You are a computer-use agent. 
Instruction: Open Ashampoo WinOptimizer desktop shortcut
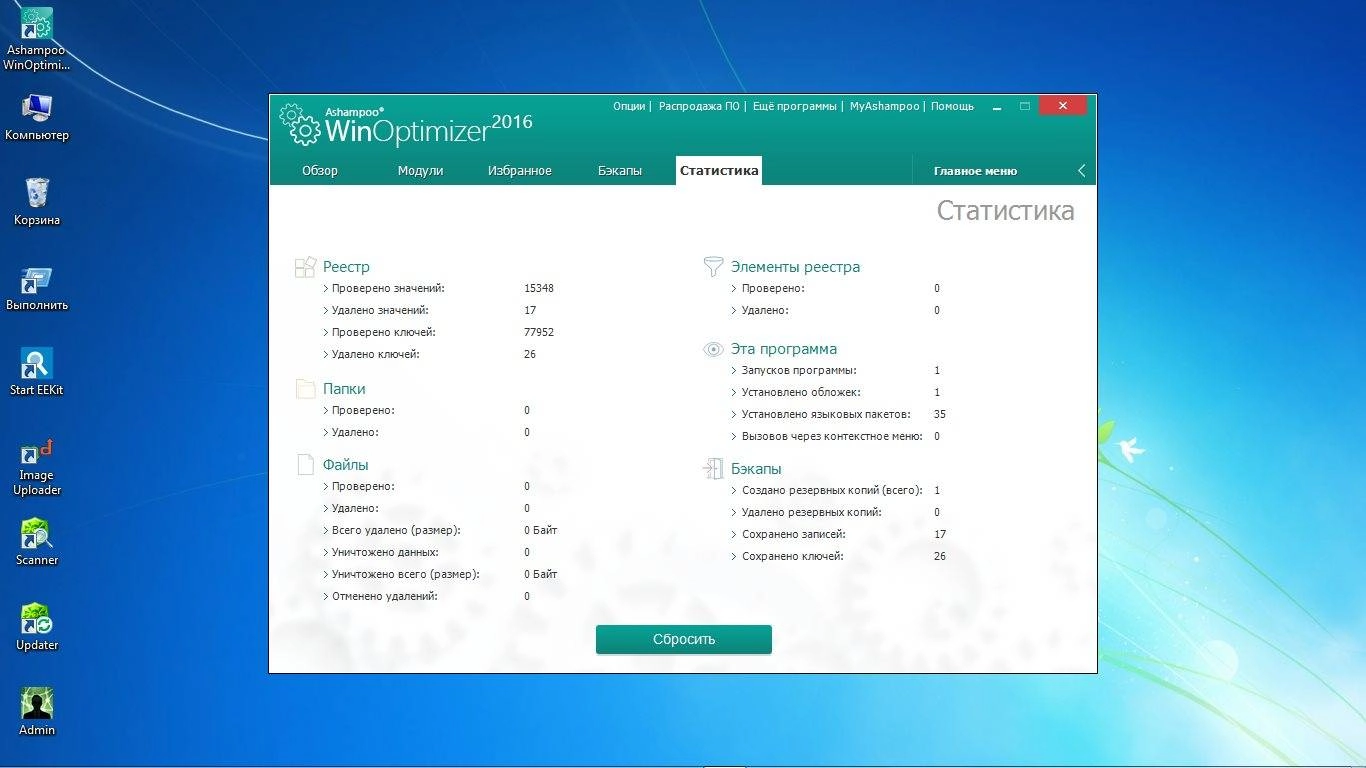(x=37, y=38)
